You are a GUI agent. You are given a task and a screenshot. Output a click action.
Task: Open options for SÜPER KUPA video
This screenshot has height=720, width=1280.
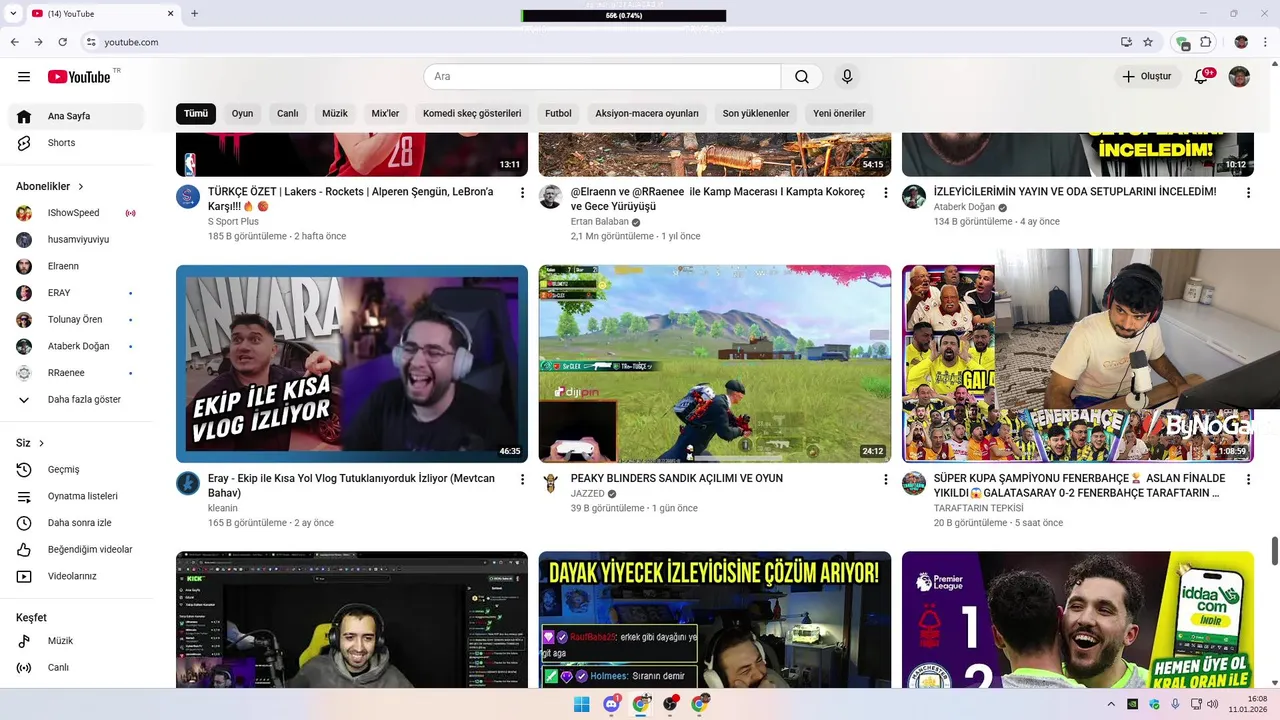tap(1248, 479)
